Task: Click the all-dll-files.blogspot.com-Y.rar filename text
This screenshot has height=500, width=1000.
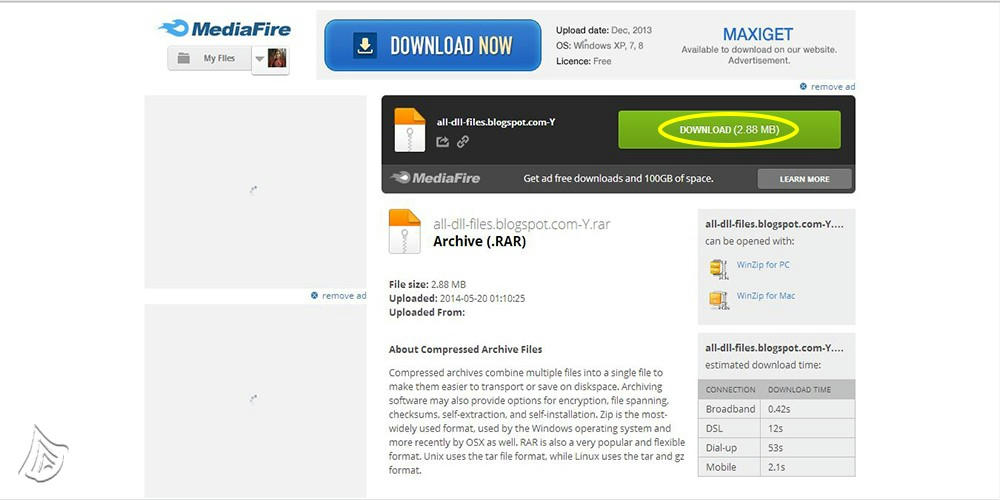Action: click(x=522, y=224)
